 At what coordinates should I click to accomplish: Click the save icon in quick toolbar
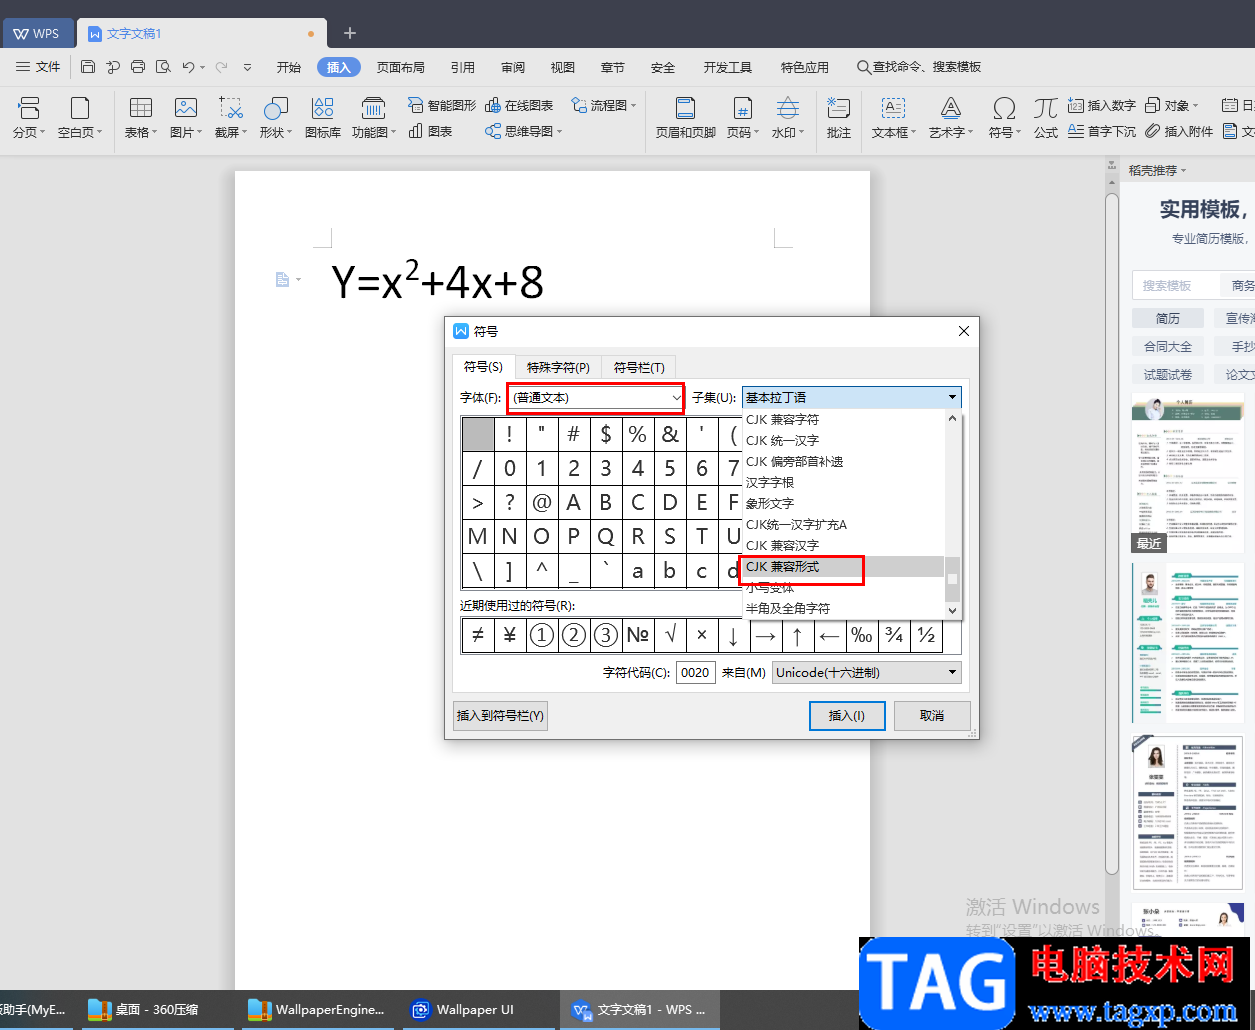tap(88, 67)
